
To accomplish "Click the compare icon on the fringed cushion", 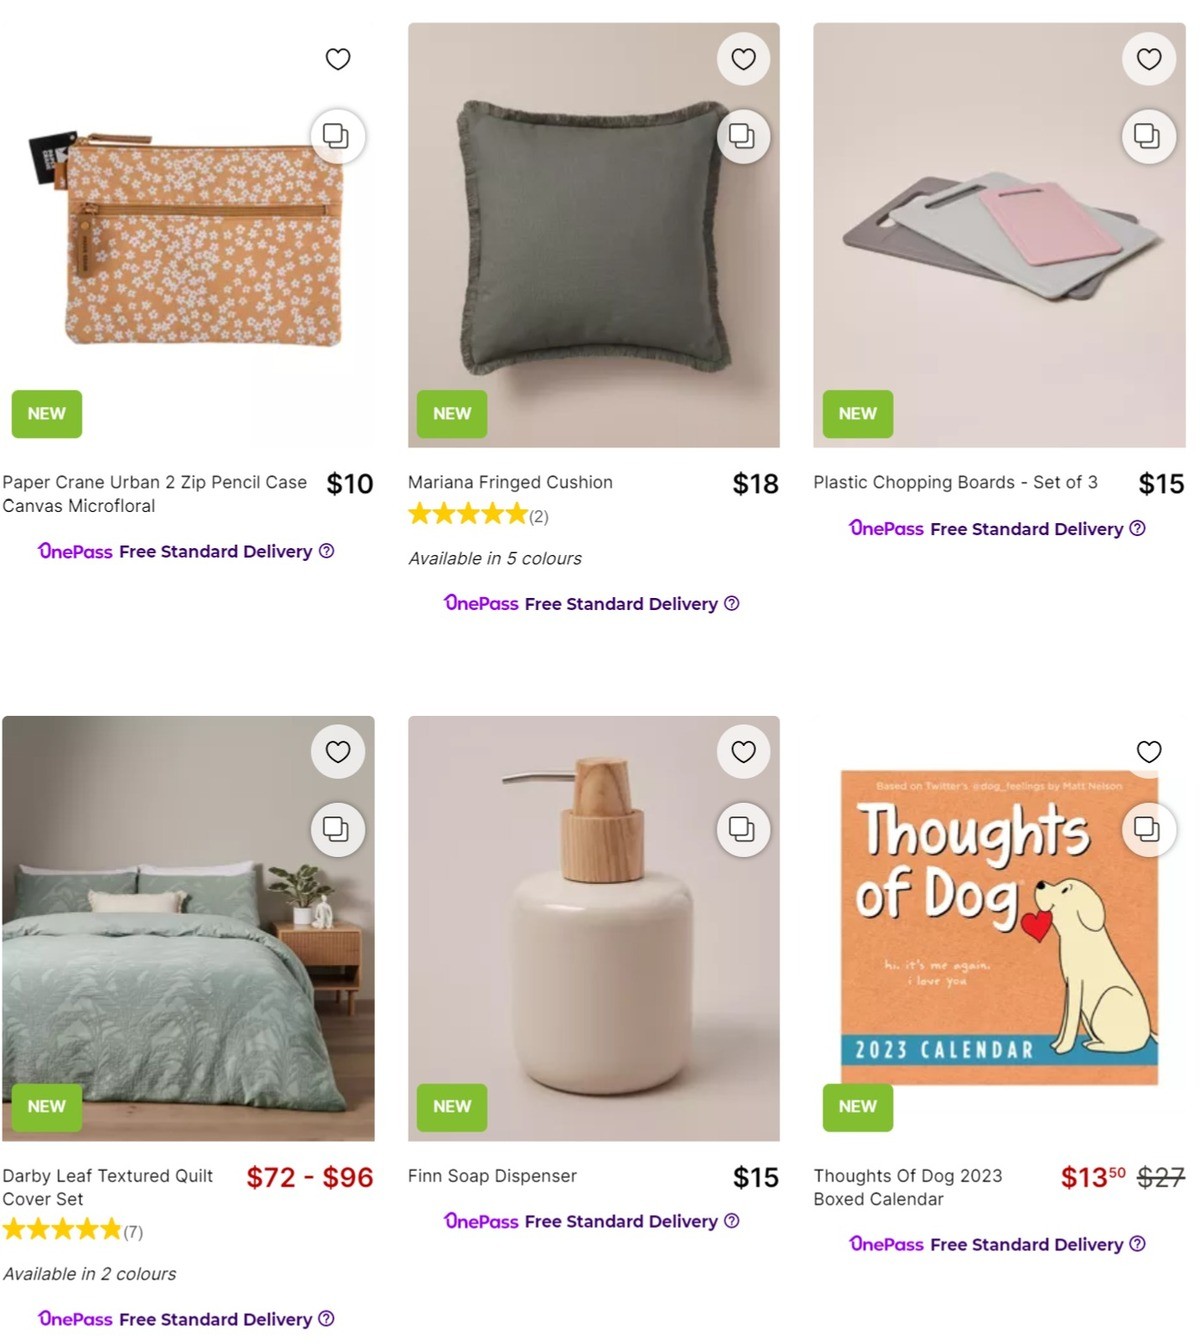I will [x=742, y=136].
